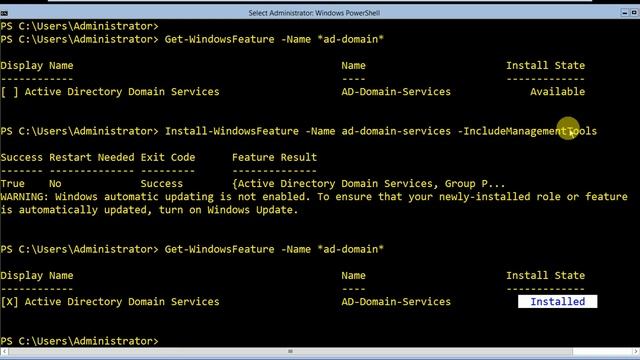Viewport: 640px width, 360px height.
Task: Click the horizontal scrollbar thumb
Action: [291, 351]
